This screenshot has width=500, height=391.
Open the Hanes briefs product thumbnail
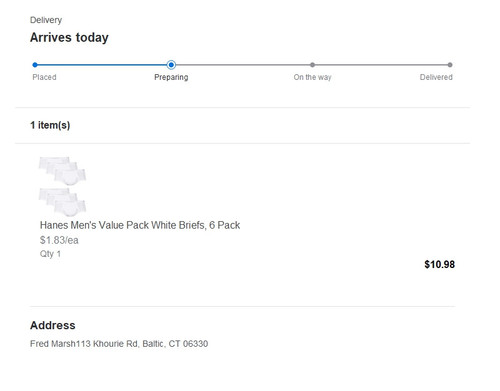[x=62, y=186]
